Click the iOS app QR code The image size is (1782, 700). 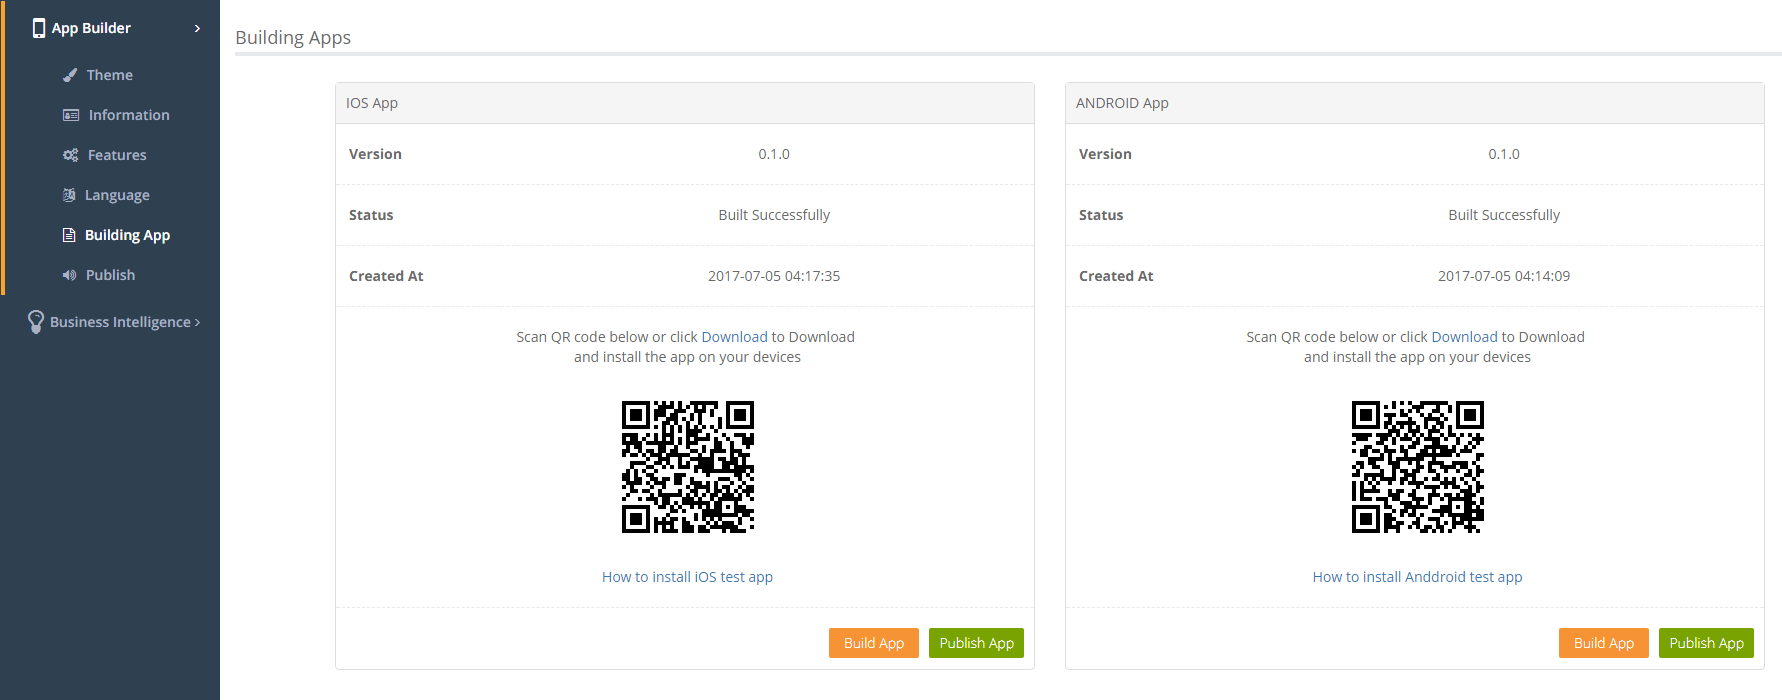[688, 467]
